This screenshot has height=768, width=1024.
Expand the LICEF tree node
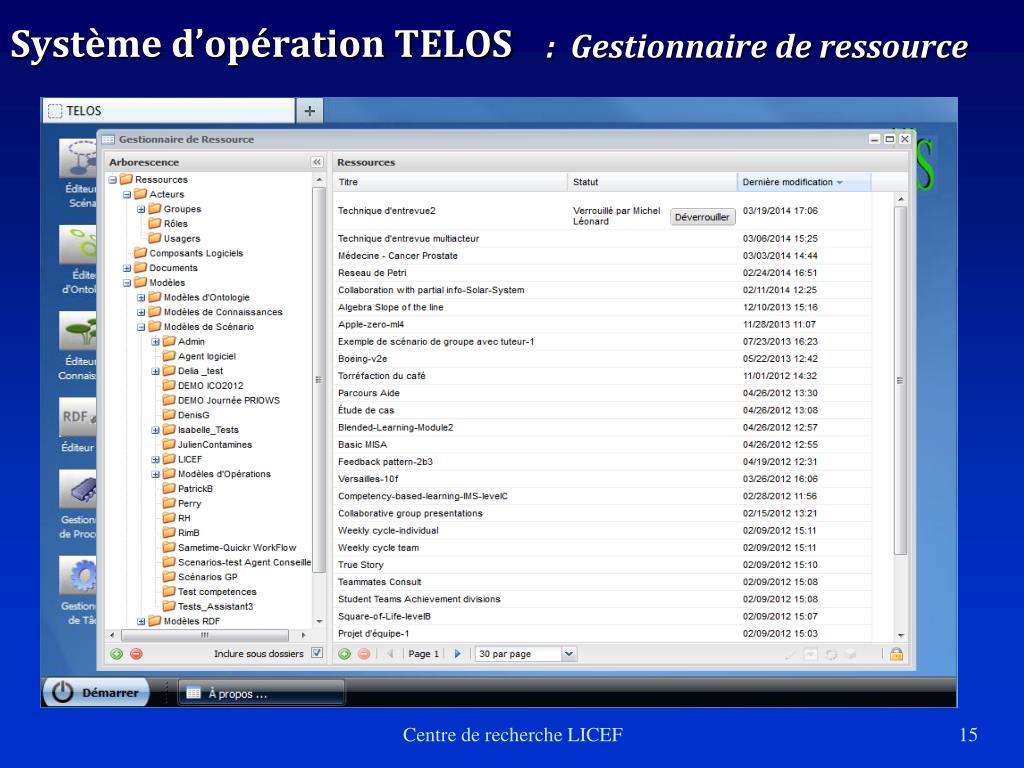tap(155, 459)
